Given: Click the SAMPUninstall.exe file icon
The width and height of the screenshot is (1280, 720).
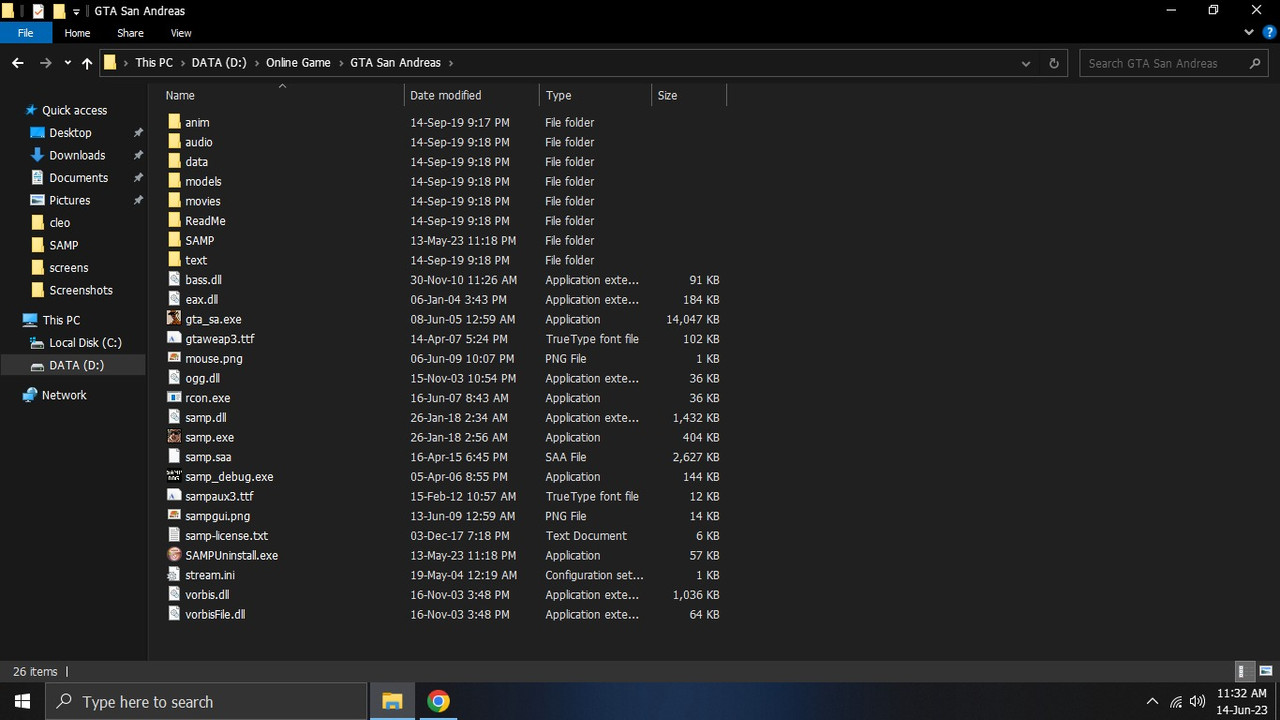Looking at the screenshot, I should coord(174,555).
